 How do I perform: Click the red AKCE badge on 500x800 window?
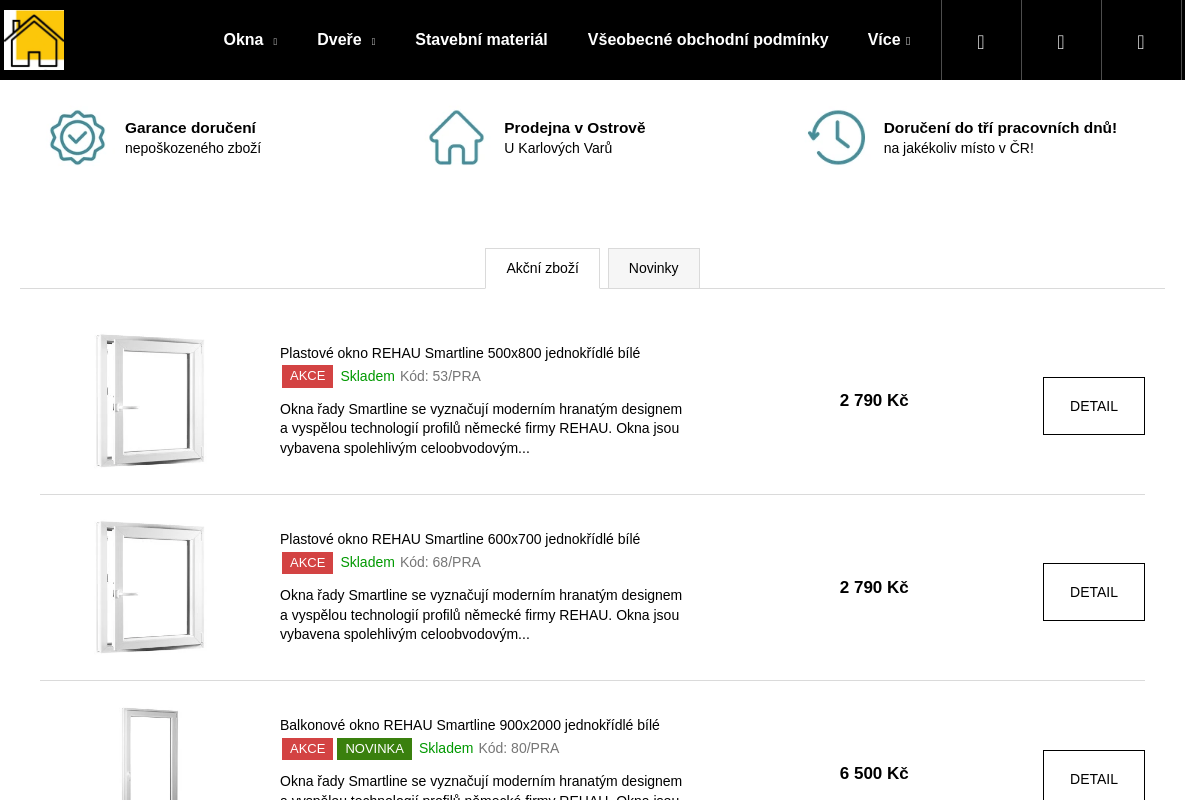(307, 376)
